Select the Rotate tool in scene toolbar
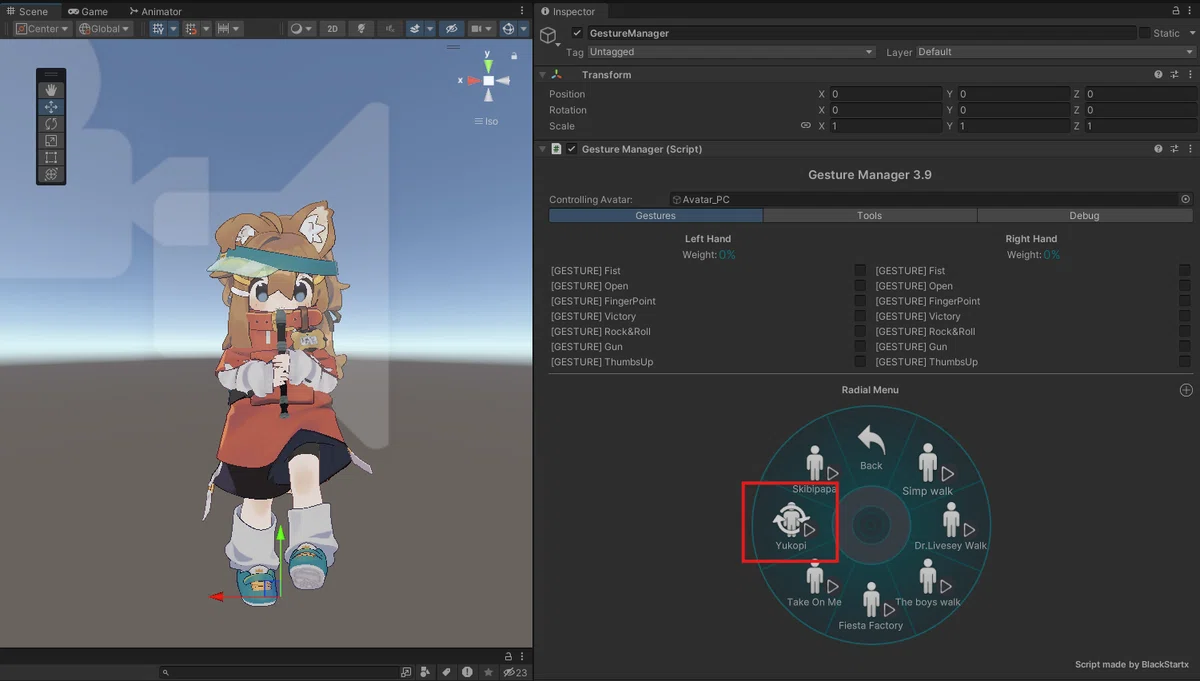 click(x=51, y=124)
